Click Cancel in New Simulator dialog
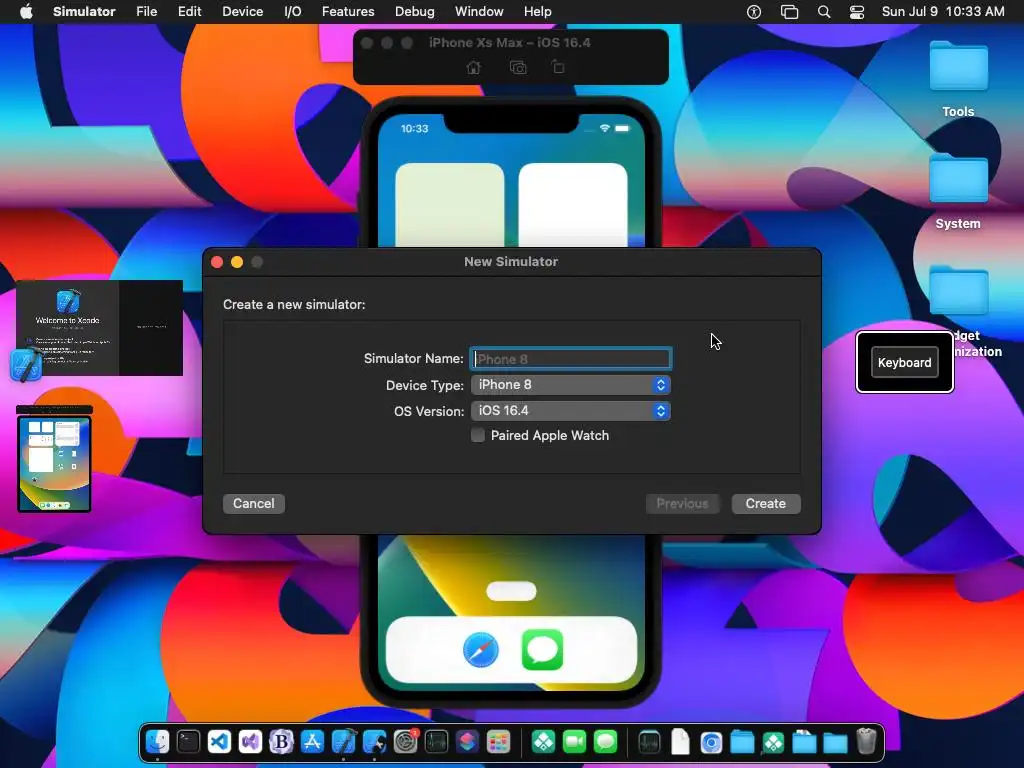 click(x=253, y=504)
